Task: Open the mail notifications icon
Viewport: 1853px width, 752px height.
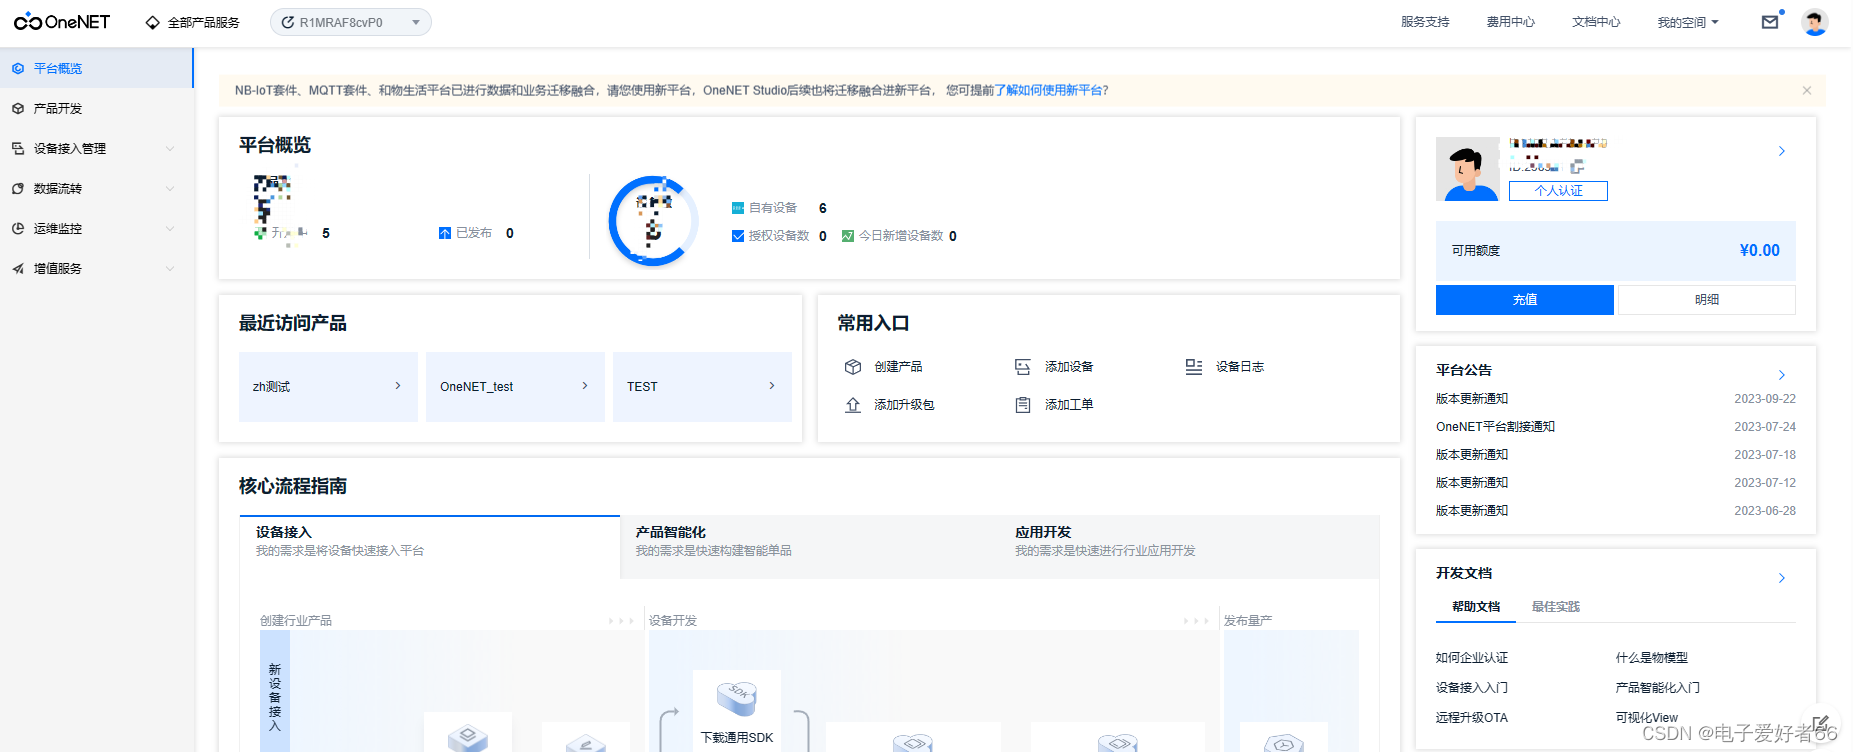Action: pos(1770,22)
